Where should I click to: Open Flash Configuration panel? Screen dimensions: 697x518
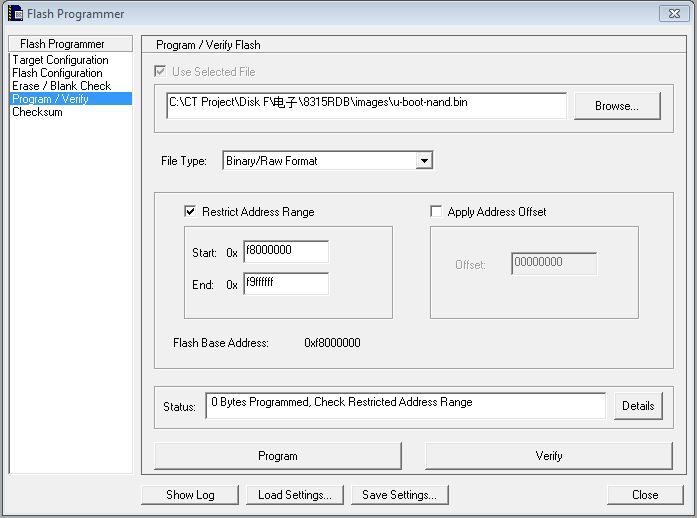(x=57, y=73)
